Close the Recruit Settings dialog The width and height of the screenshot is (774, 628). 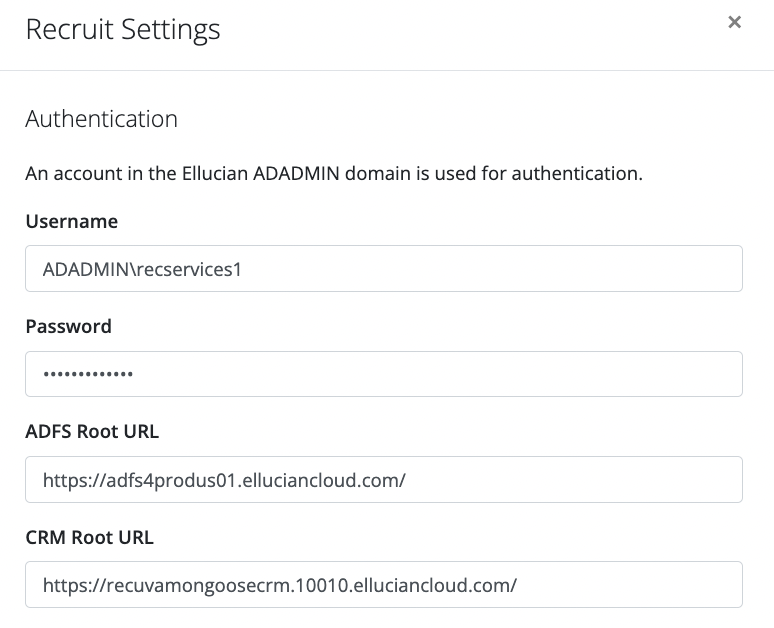coord(734,22)
